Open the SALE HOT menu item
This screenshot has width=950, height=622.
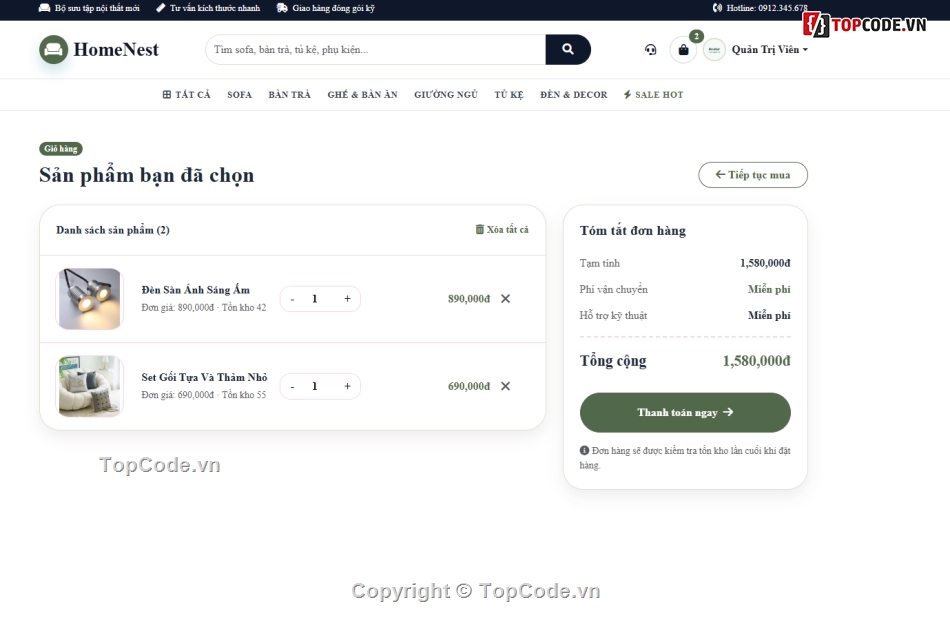pyautogui.click(x=654, y=94)
